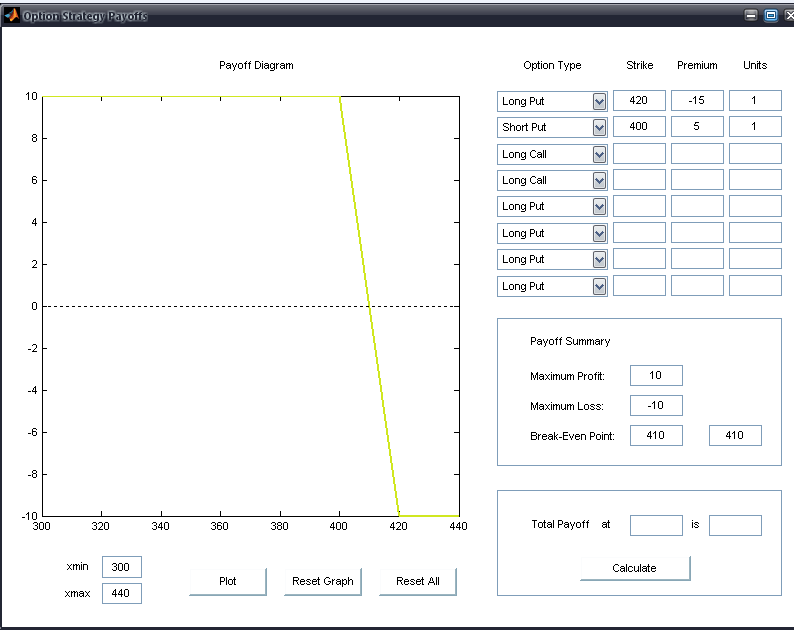This screenshot has width=794, height=630.
Task: Select the Premium field containing 5
Action: click(x=697, y=126)
